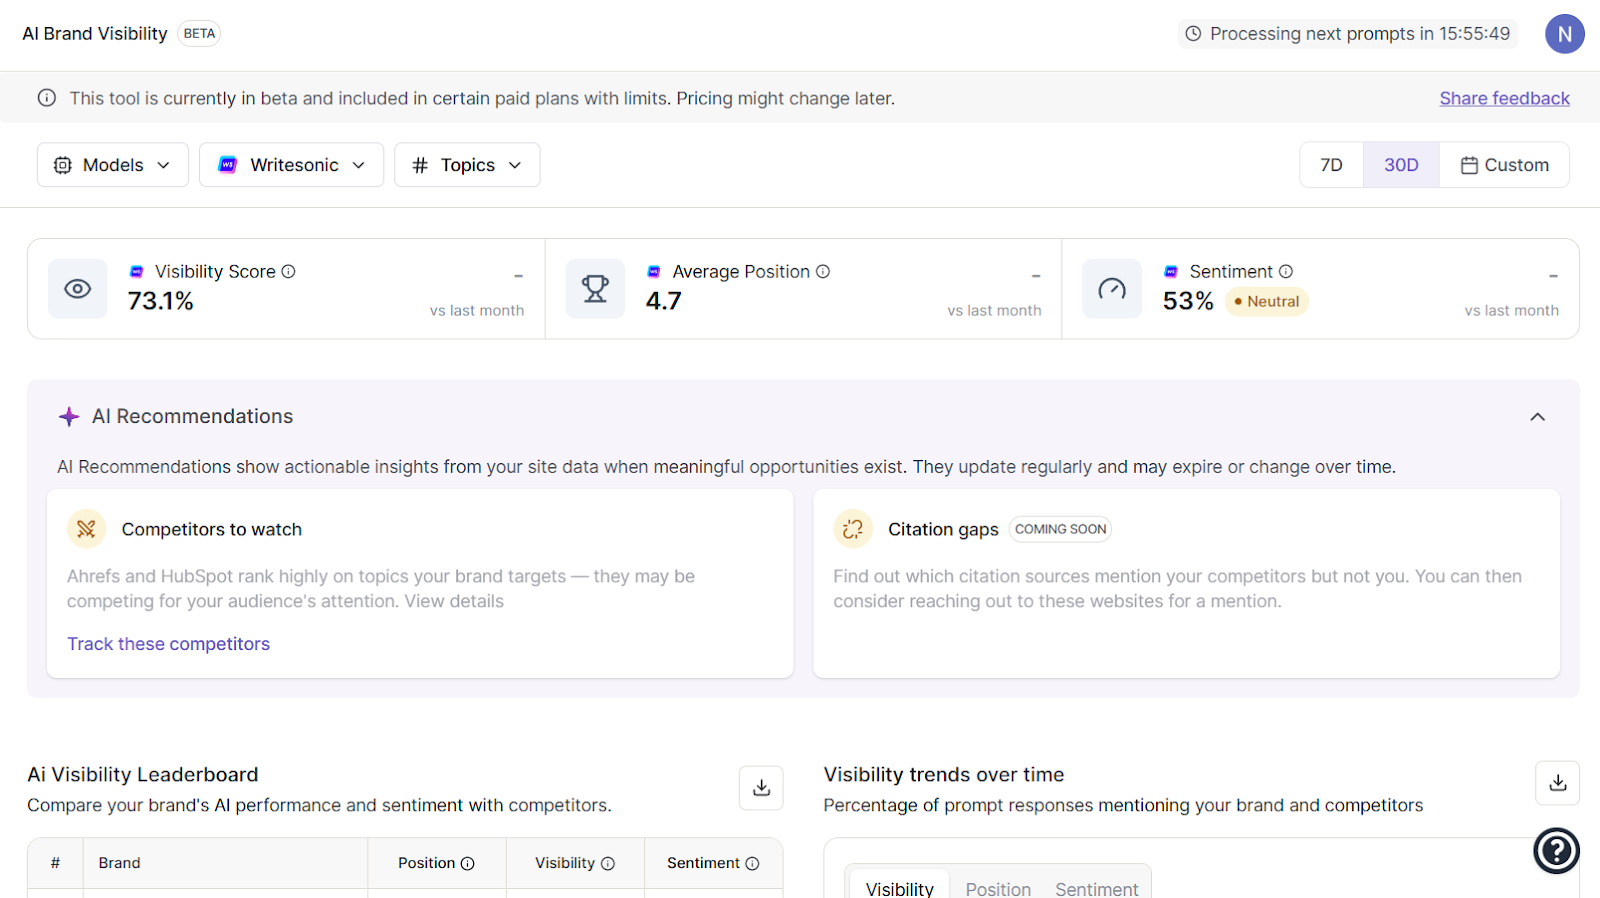
Task: Click the Visibility trends over time heading
Action: pyautogui.click(x=944, y=774)
